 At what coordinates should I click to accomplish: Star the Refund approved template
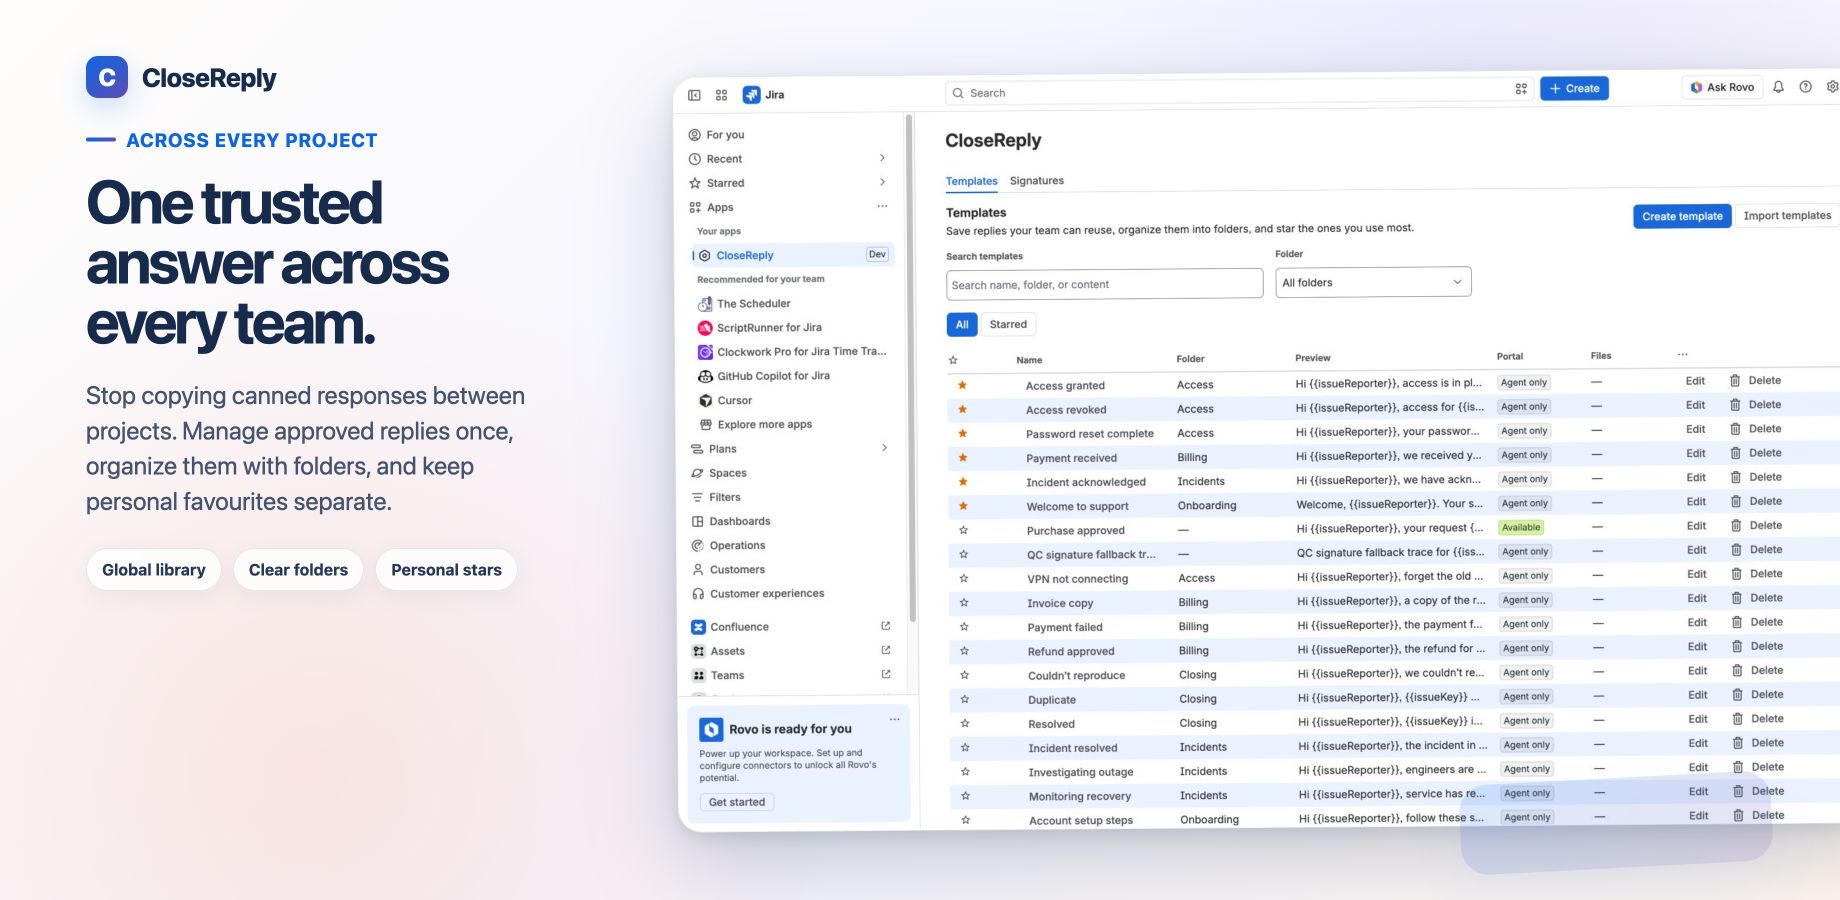[964, 650]
